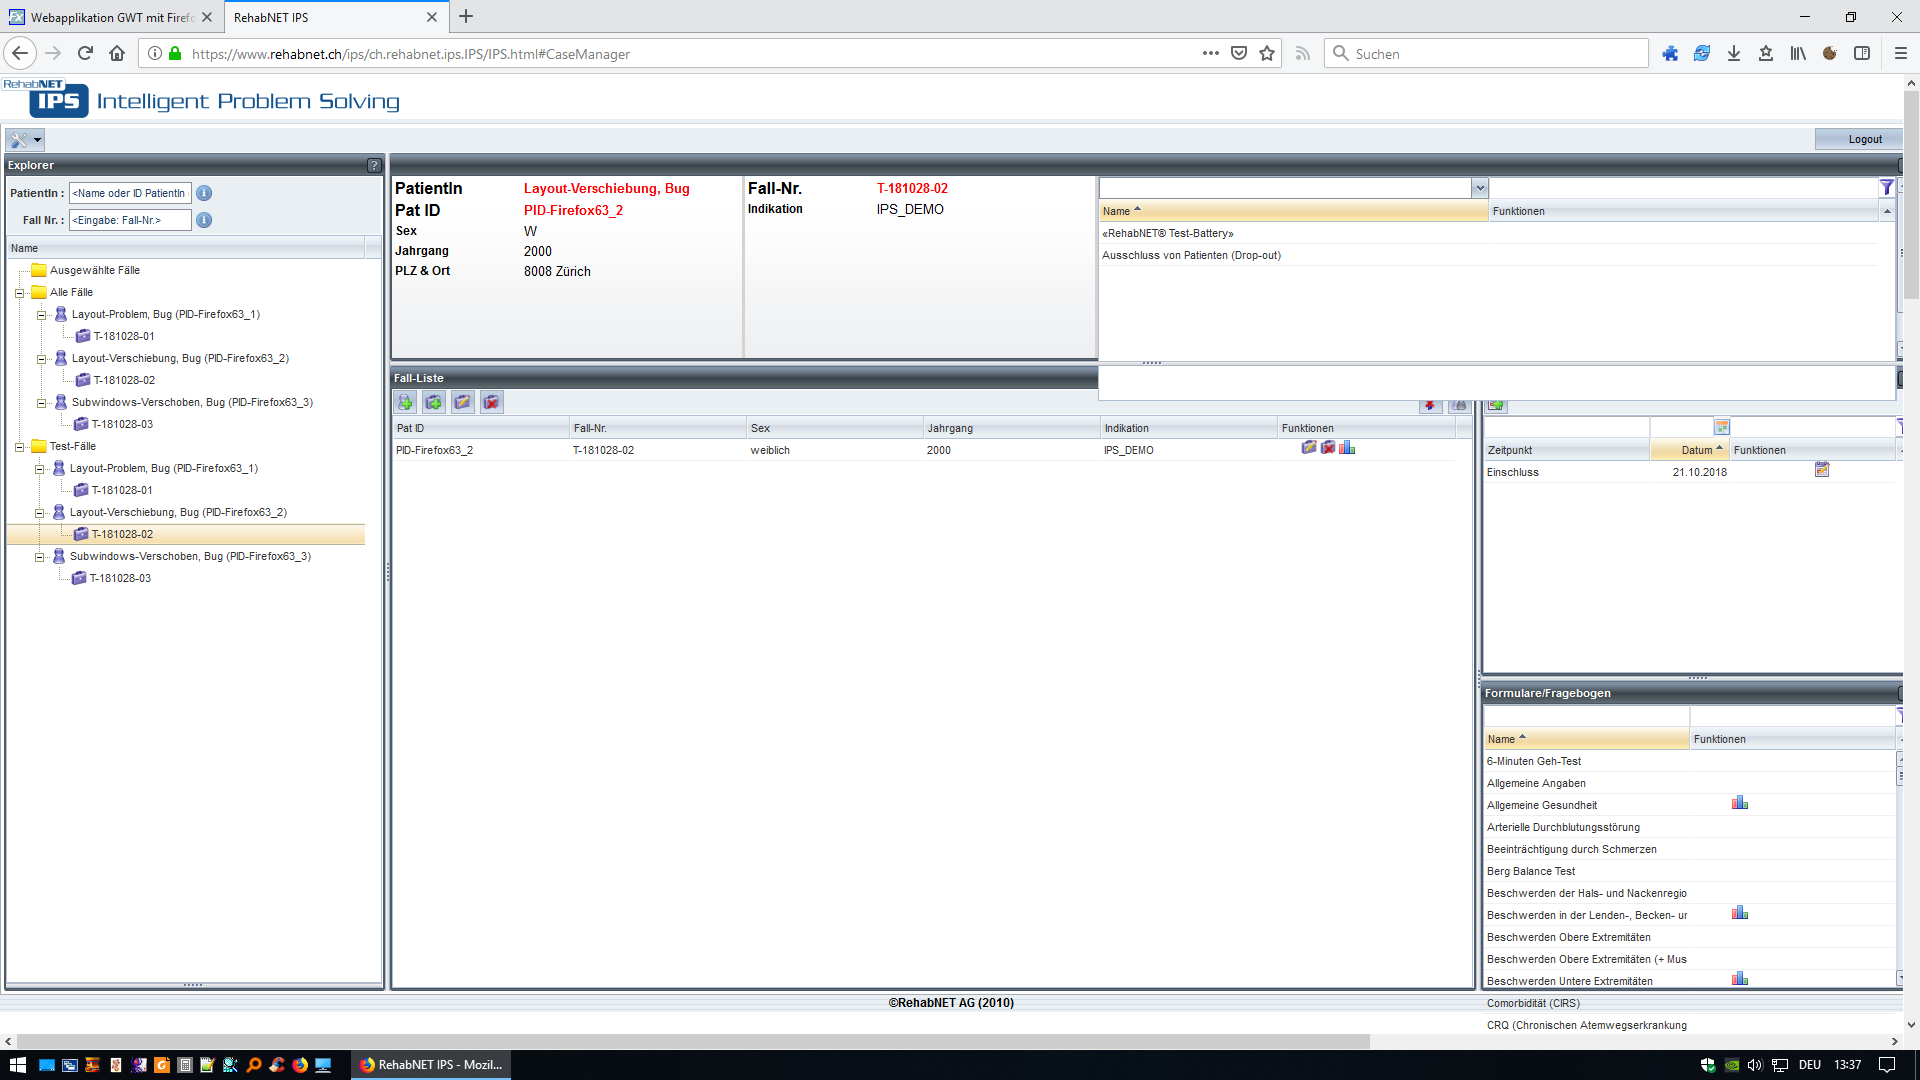Open the calendar date picker above Datum column
Image resolution: width=1920 pixels, height=1080 pixels.
tap(1722, 427)
